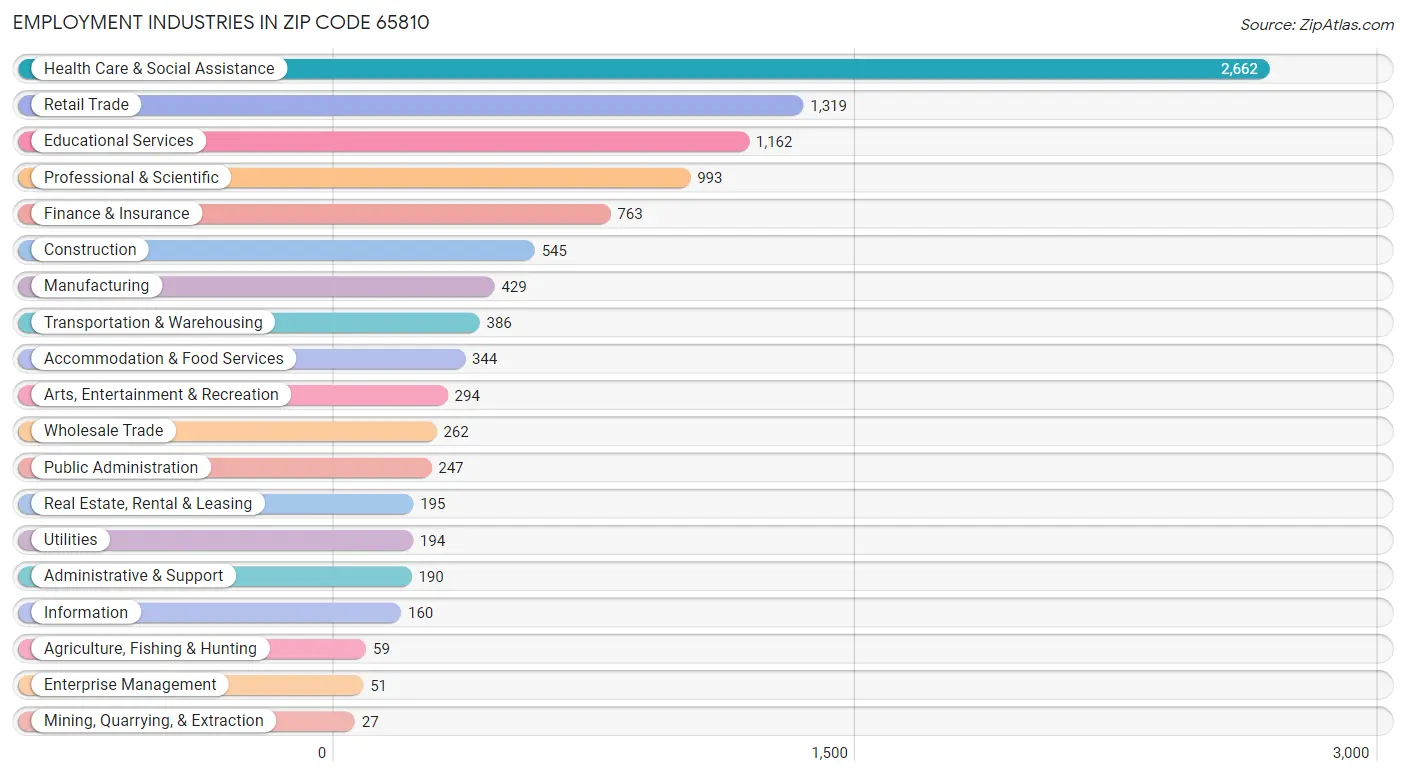Image resolution: width=1406 pixels, height=776 pixels.
Task: Select the Retail Trade label
Action: (86, 105)
